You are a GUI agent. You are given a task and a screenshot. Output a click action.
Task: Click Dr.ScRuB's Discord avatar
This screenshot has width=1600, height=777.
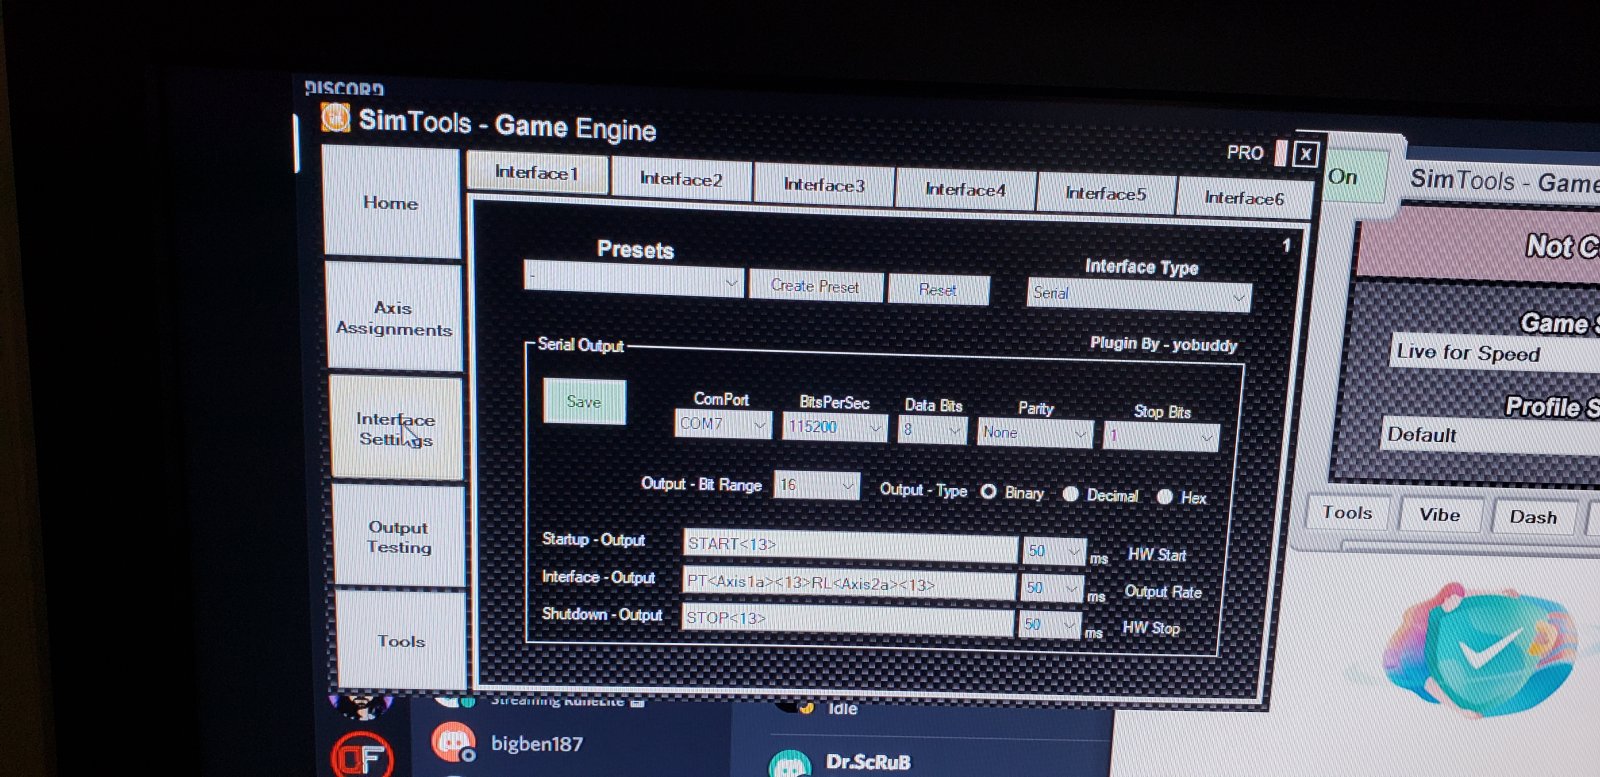[x=789, y=764]
